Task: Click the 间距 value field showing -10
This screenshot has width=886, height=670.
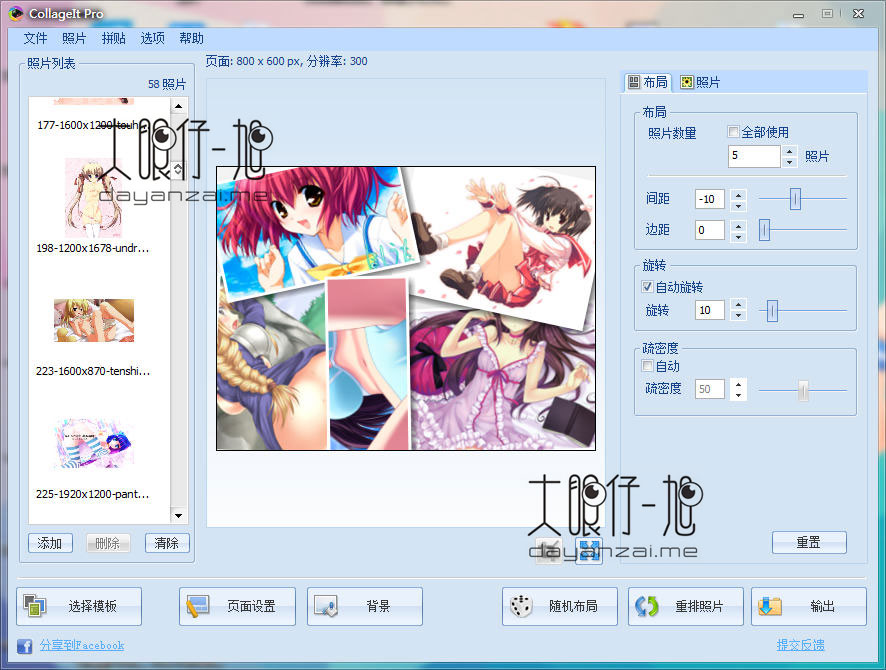Action: [x=710, y=199]
